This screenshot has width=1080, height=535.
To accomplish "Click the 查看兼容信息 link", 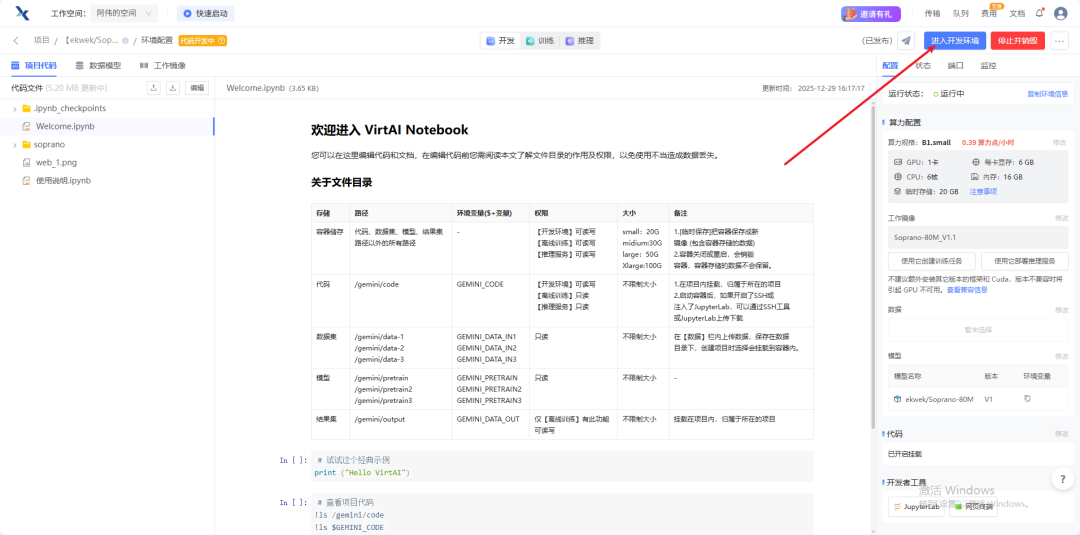I will click(967, 290).
